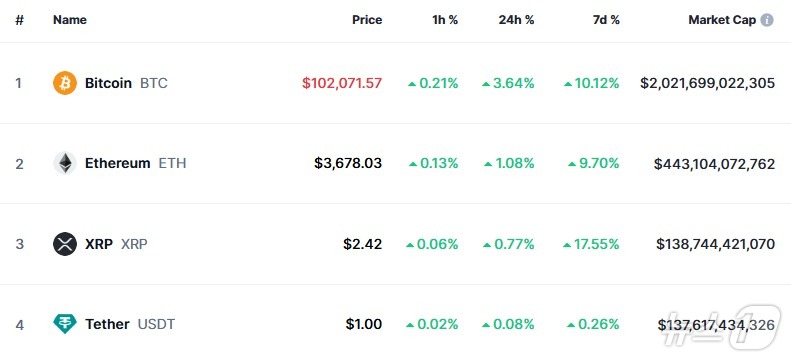The height and width of the screenshot is (362, 791).
Task: Click Bitcoin price $102,071.57
Action: (x=342, y=83)
